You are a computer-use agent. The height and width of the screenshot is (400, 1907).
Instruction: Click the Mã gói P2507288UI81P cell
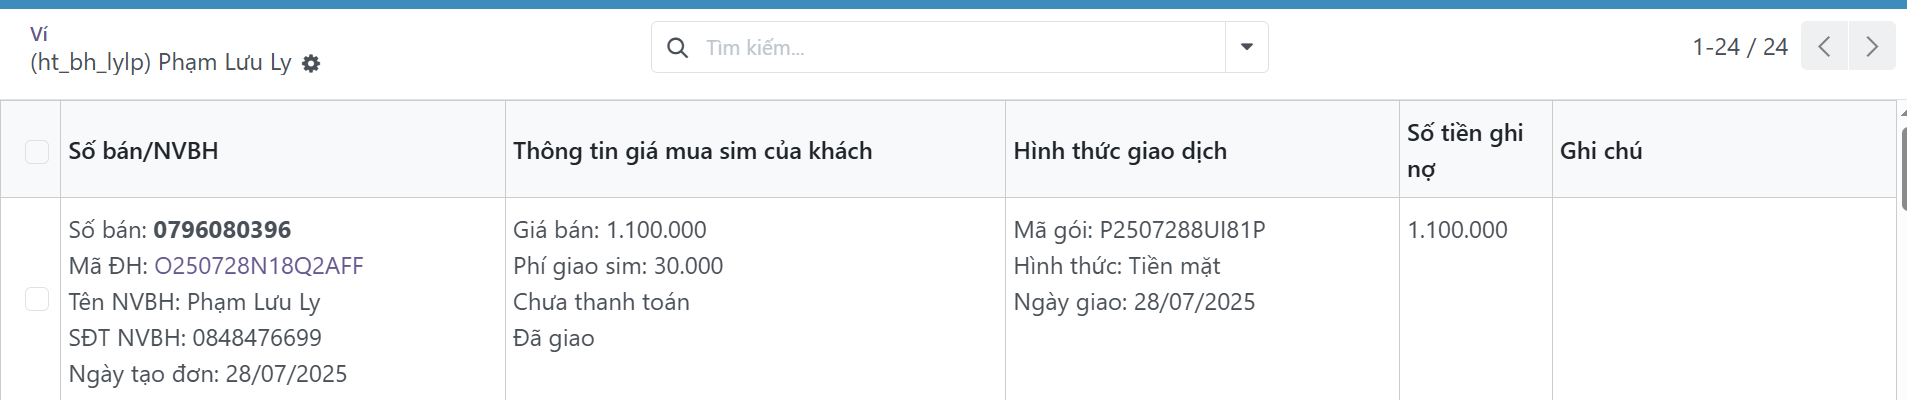click(1139, 230)
